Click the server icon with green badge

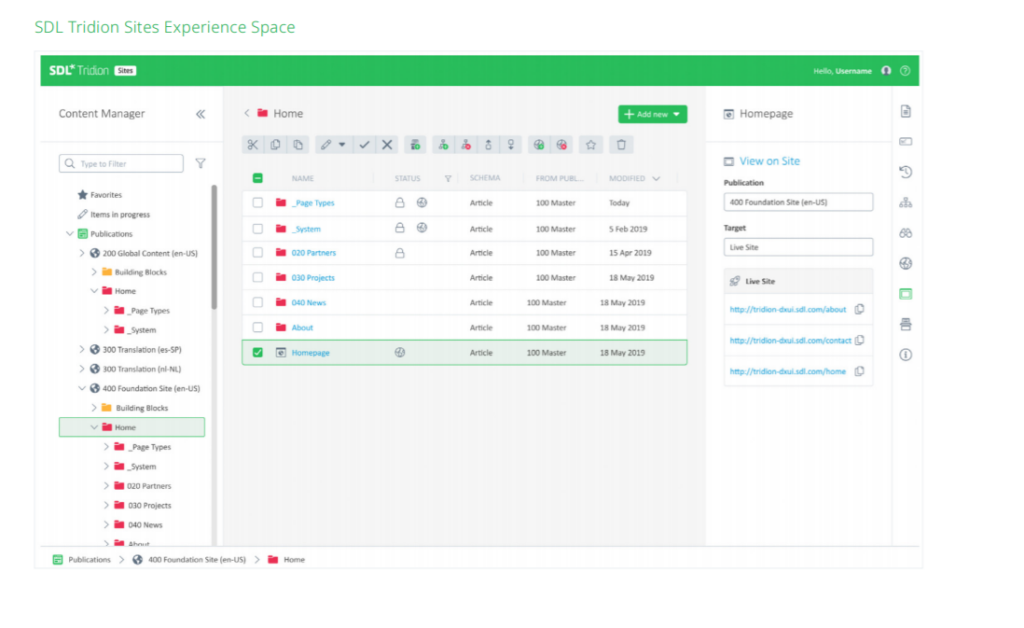tap(415, 145)
